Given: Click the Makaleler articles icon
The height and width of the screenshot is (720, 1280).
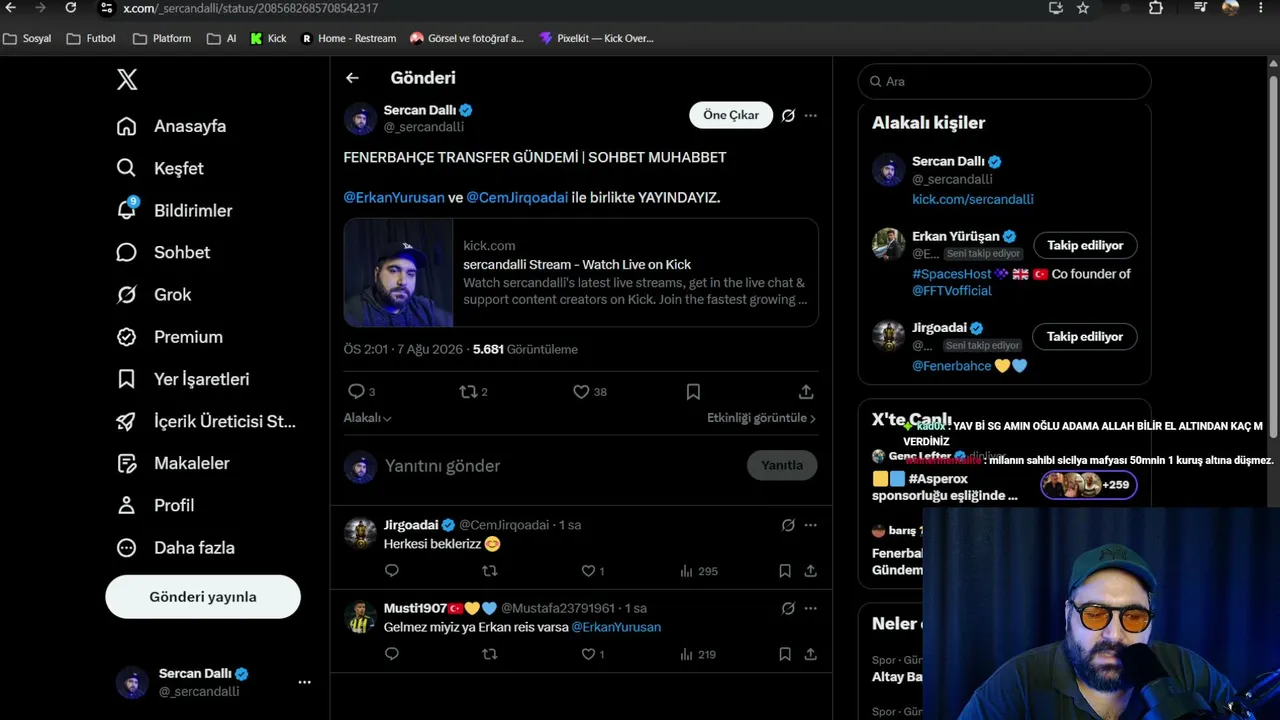Looking at the screenshot, I should point(126,463).
